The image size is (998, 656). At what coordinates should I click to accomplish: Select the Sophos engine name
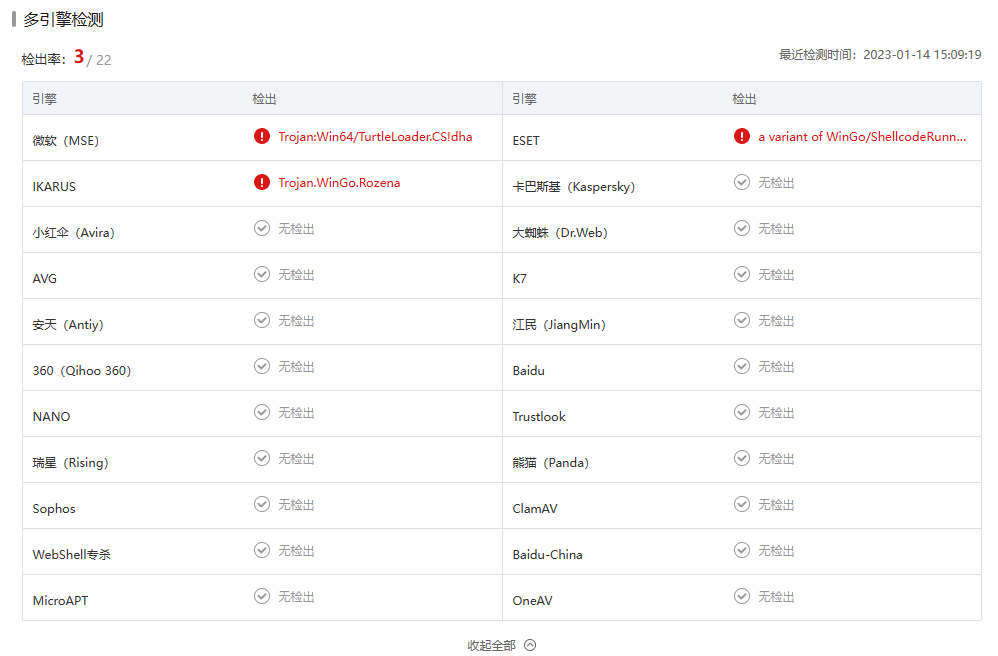[53, 508]
